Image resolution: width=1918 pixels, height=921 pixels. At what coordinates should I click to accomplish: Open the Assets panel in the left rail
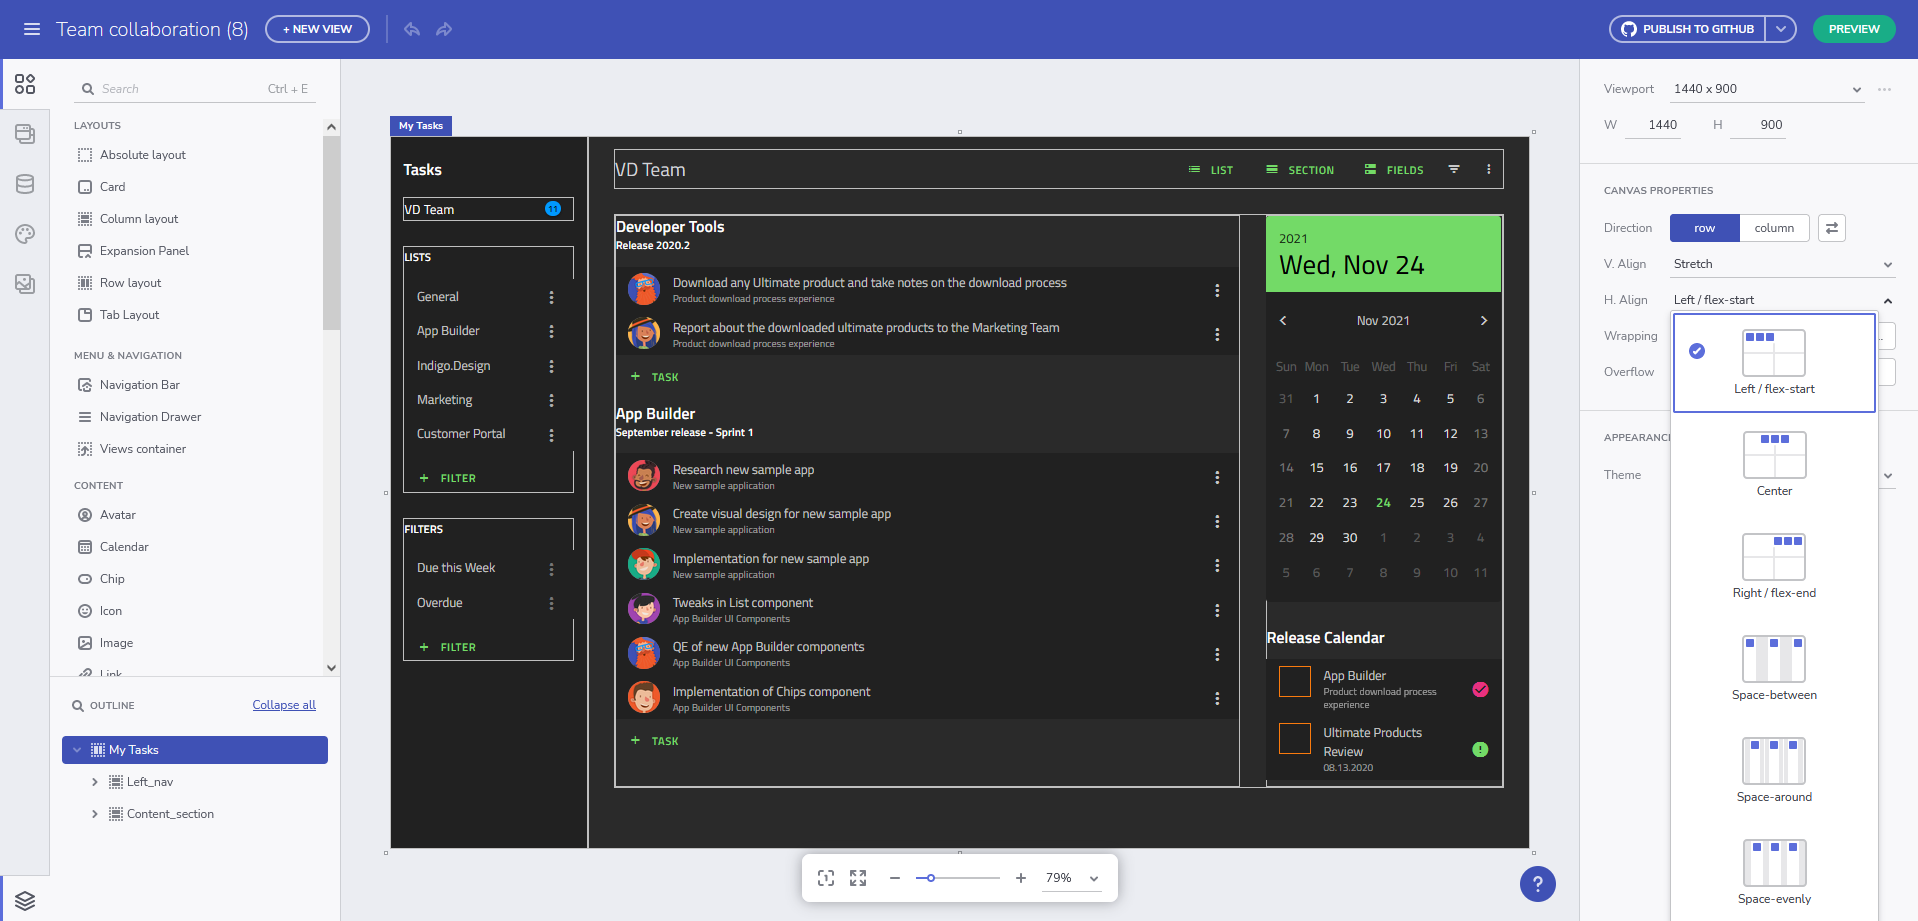pyautogui.click(x=25, y=284)
